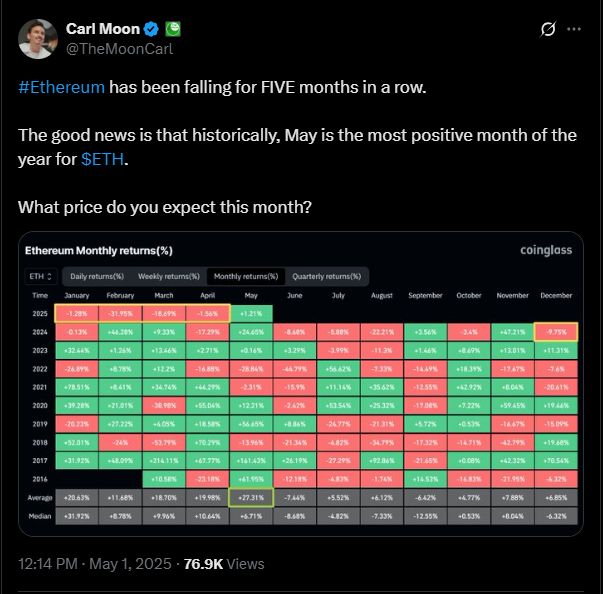Click the Carl Moon display name
The image size is (603, 594).
pos(101,28)
